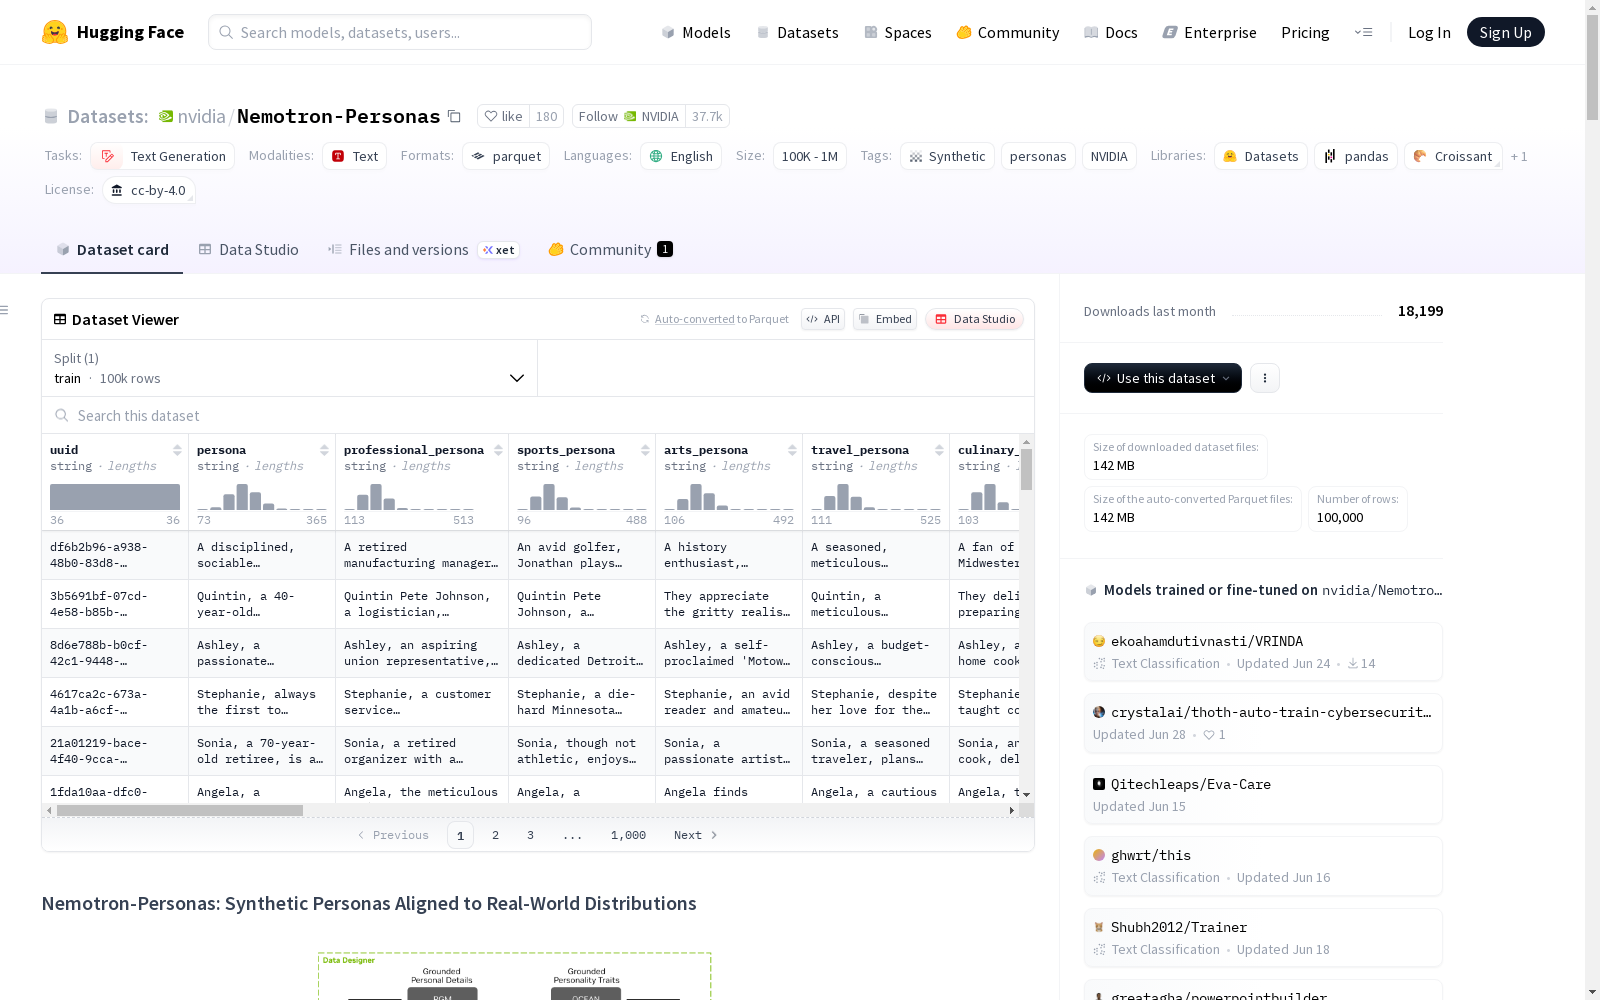Go to page 3 of the dataset
The image size is (1600, 1000).
click(x=530, y=835)
